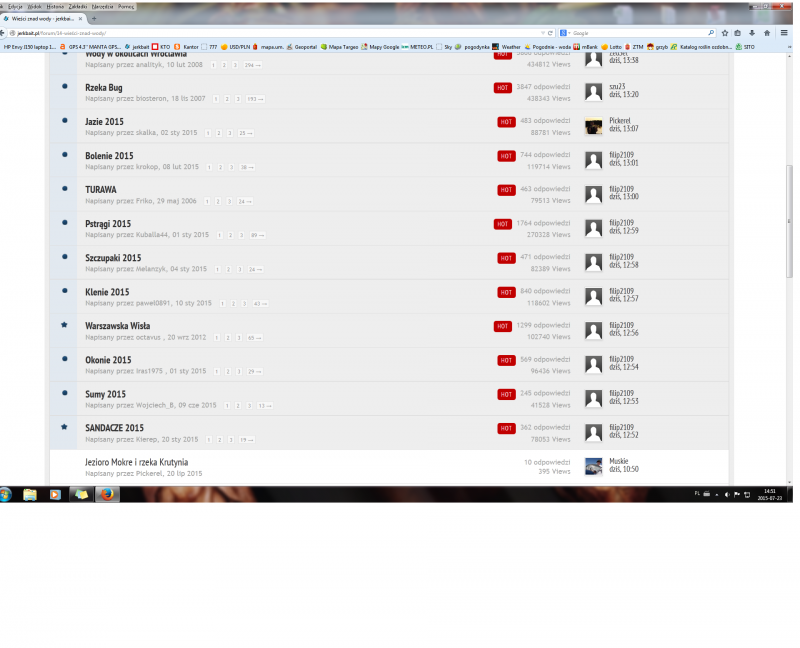Reload the page with the refresh button
The image size is (800, 648).
click(550, 33)
